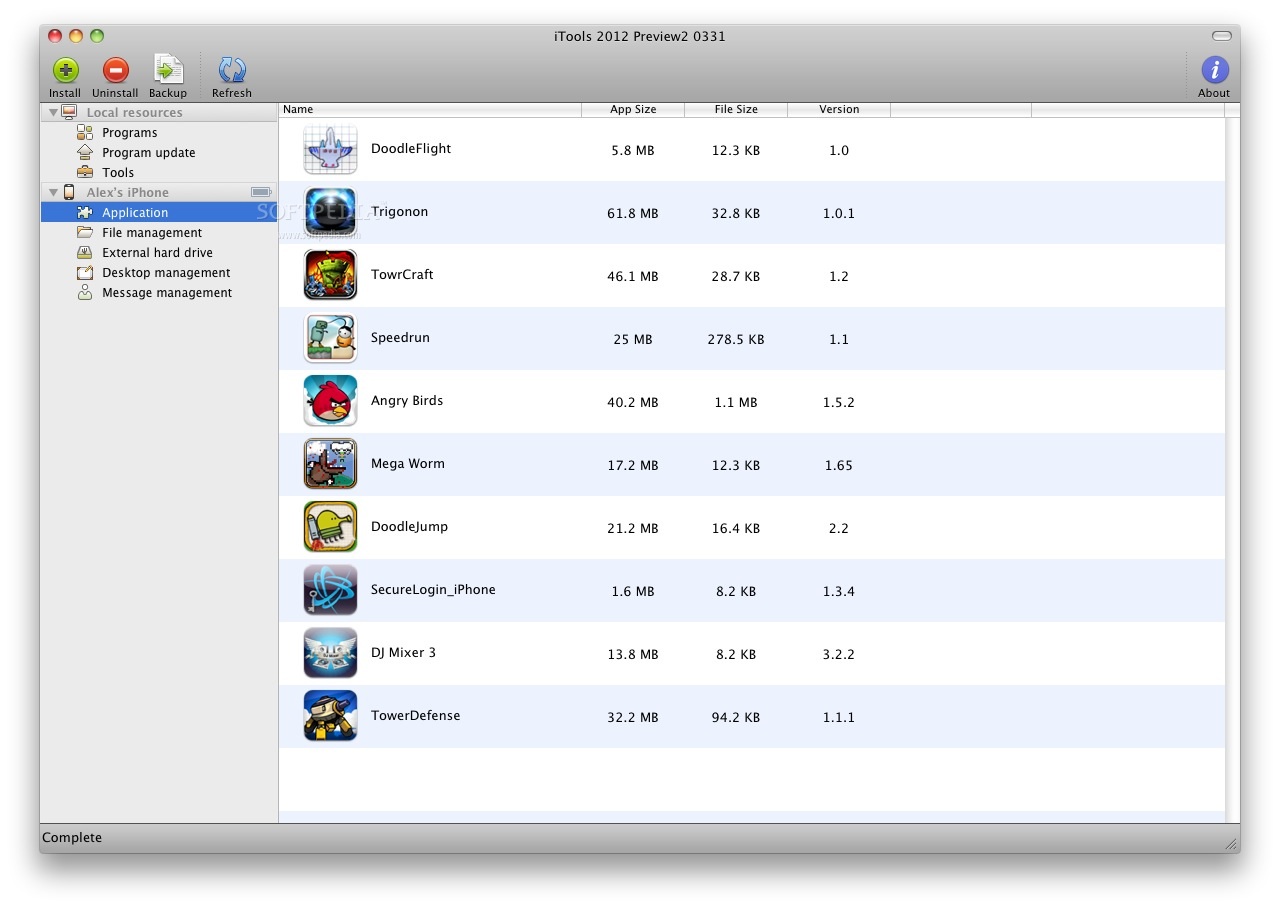The width and height of the screenshot is (1280, 908).
Task: Select the TowerDefense app name
Action: 415,715
